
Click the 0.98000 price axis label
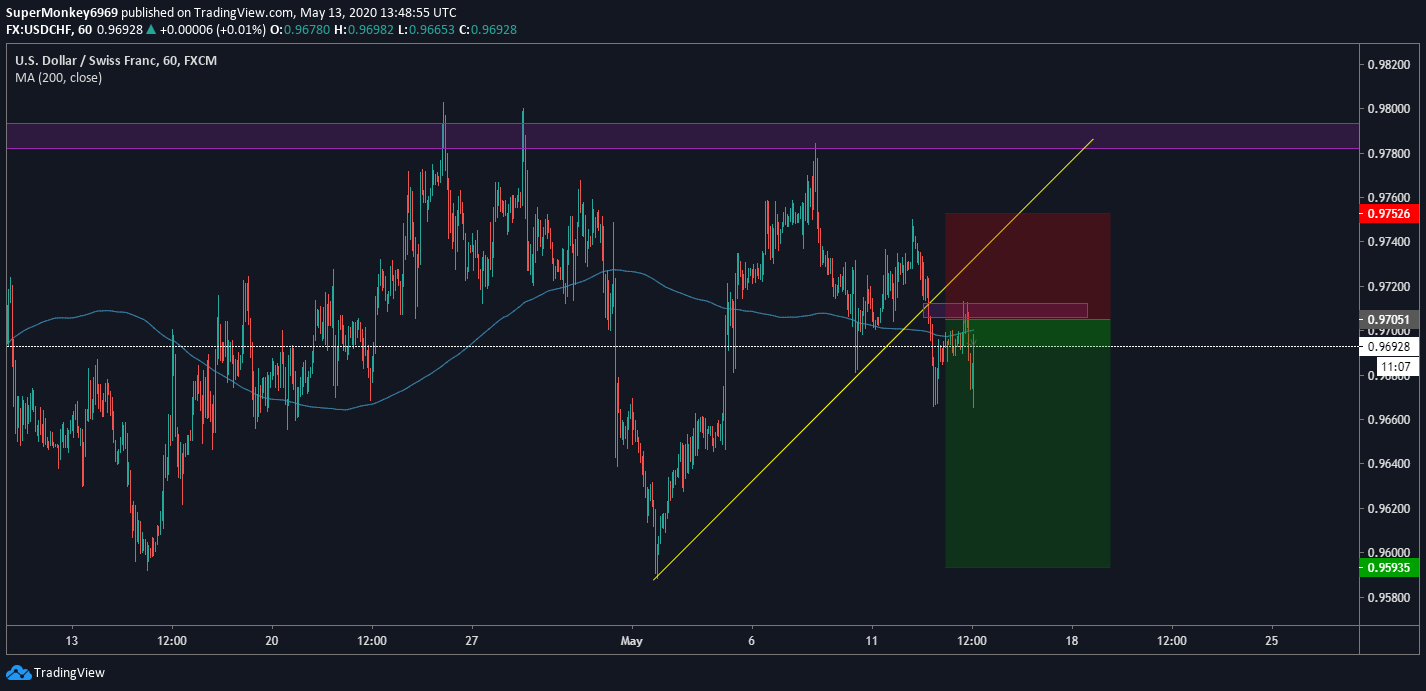pos(1389,108)
